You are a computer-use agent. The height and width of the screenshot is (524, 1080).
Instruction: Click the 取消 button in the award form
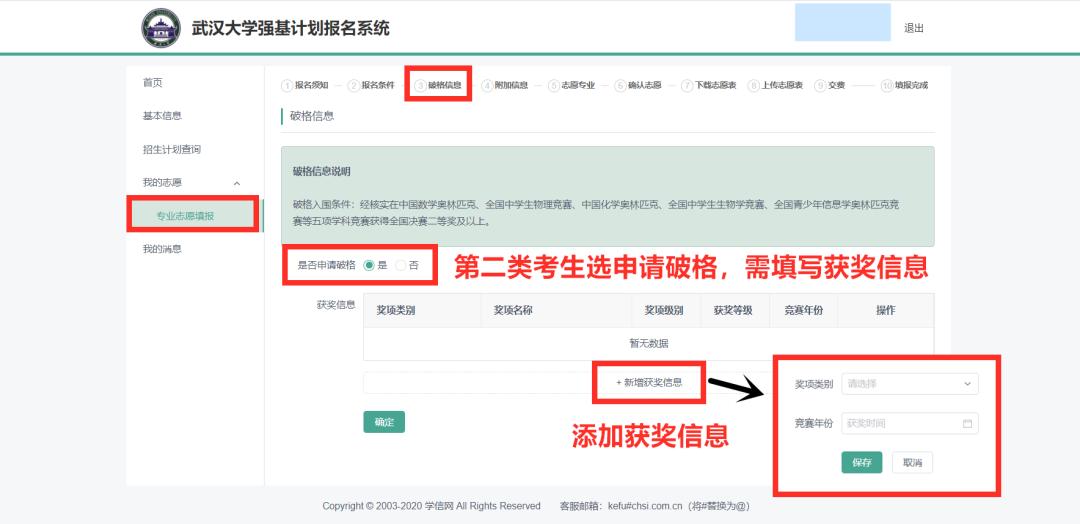coord(912,463)
